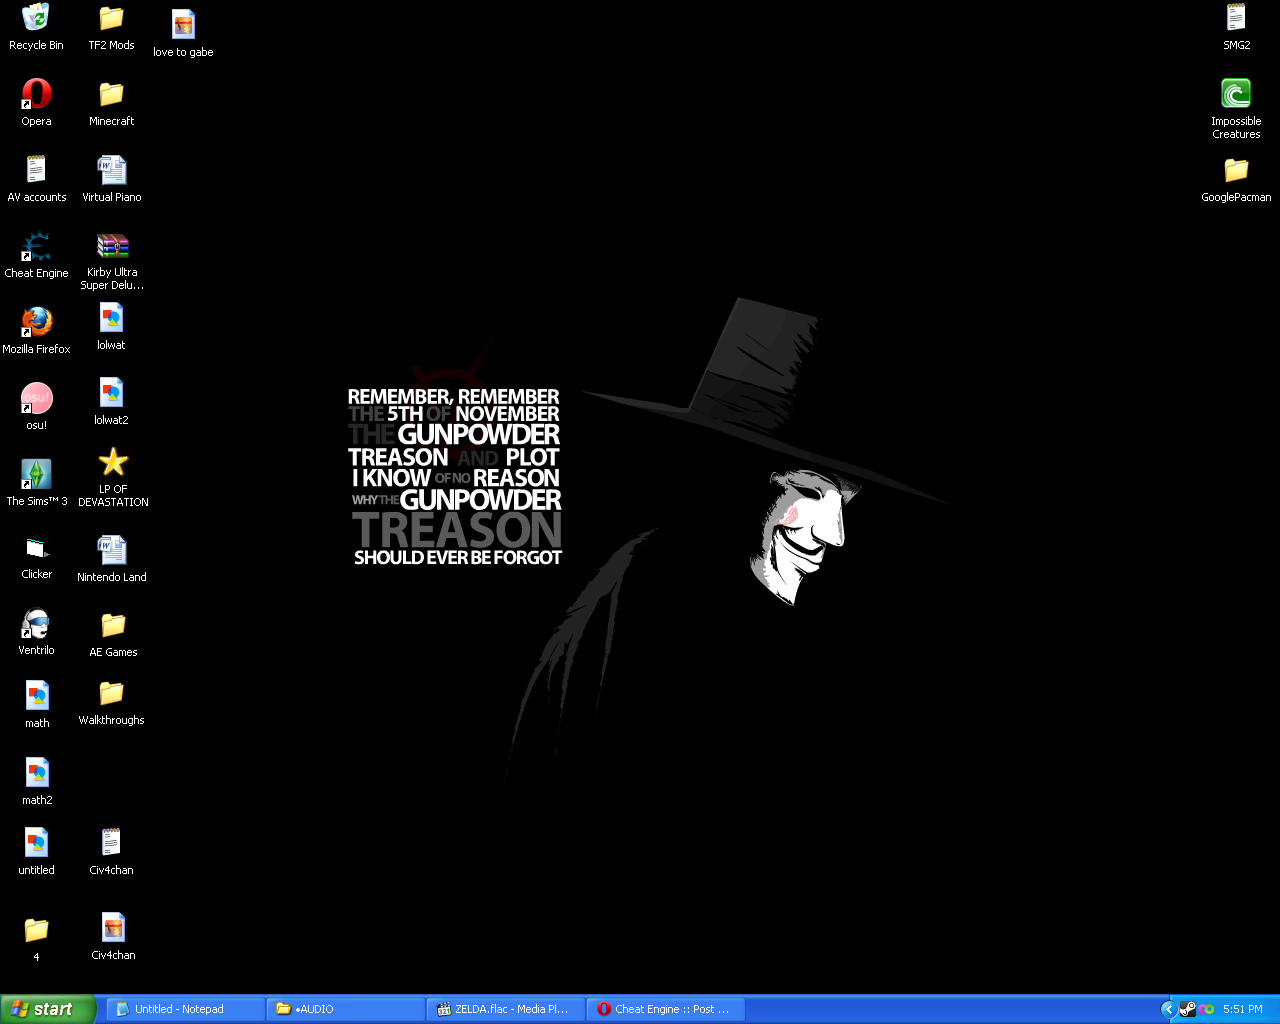This screenshot has width=1280, height=1024.
Task: Switch to the ZELDA.flac Media Player window
Action: click(x=505, y=1009)
